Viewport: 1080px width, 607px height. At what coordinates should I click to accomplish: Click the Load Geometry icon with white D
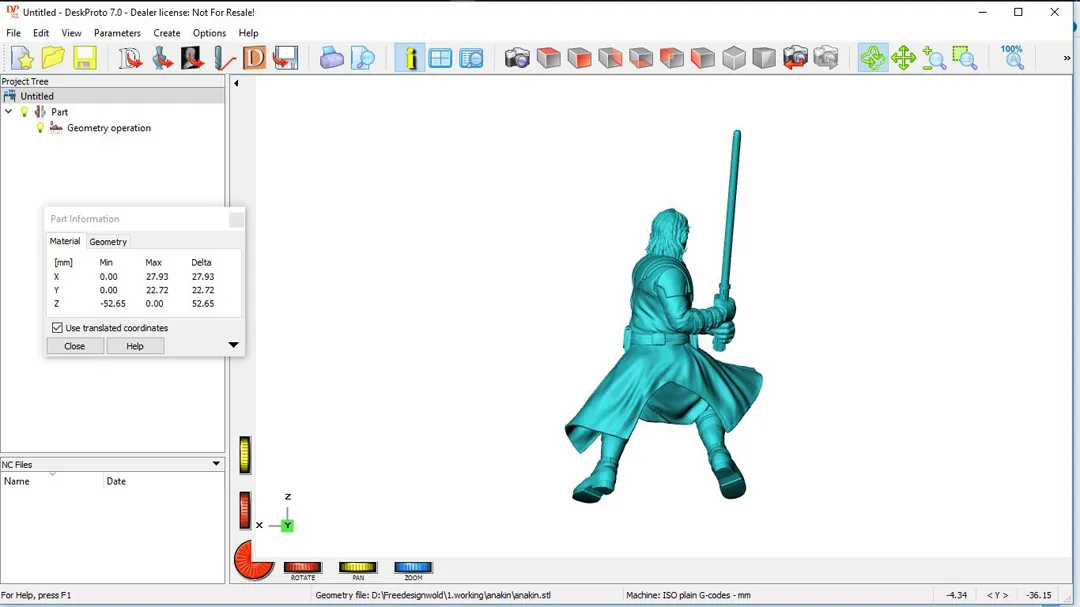tap(129, 58)
